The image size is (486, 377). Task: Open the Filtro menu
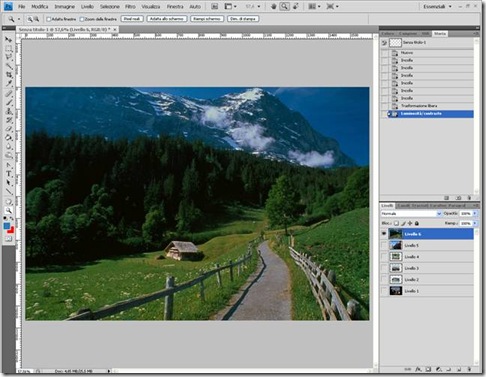pyautogui.click(x=130, y=6)
